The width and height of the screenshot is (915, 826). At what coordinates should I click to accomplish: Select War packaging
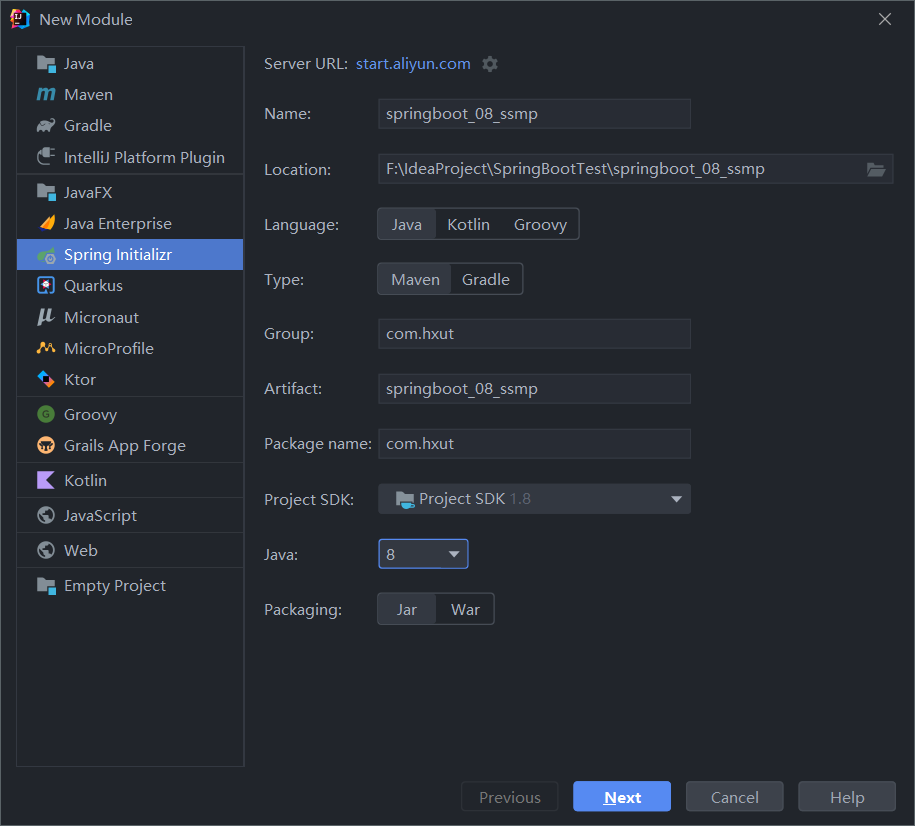tap(465, 609)
